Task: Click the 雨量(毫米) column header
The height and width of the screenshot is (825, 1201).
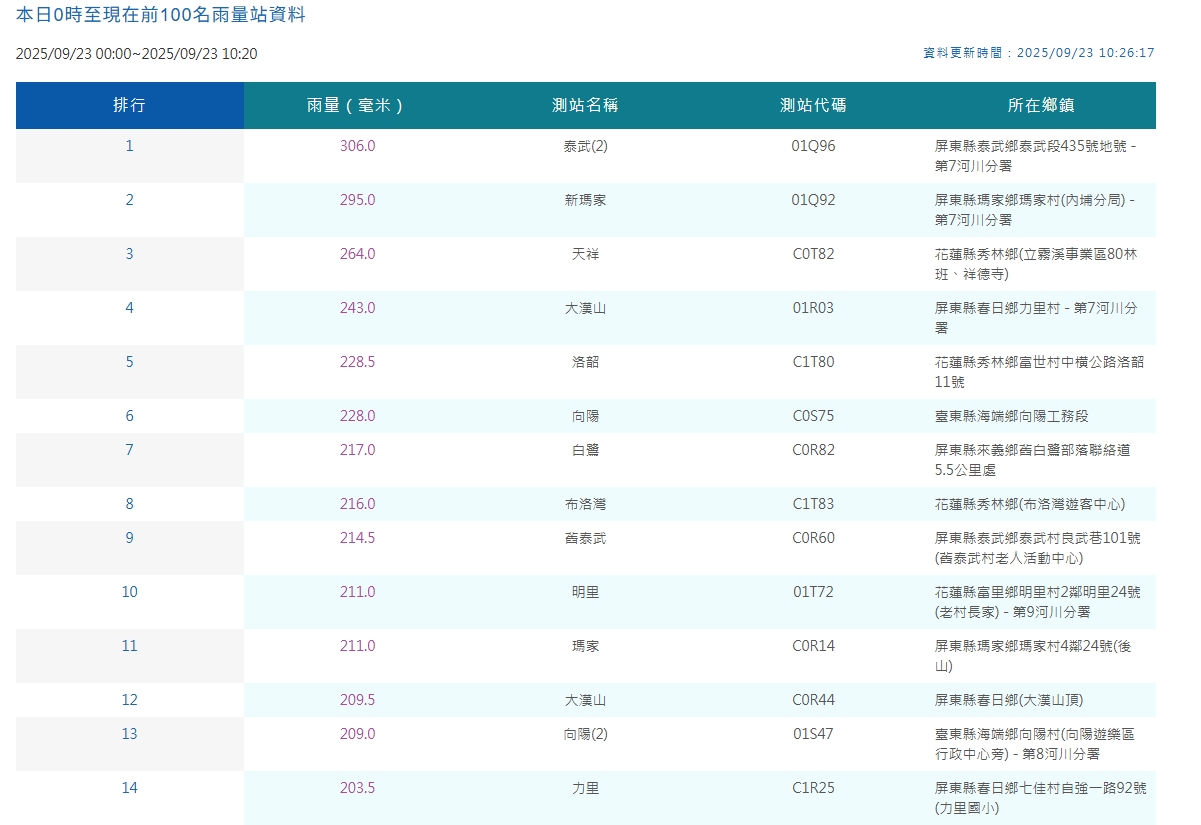Action: click(x=358, y=105)
